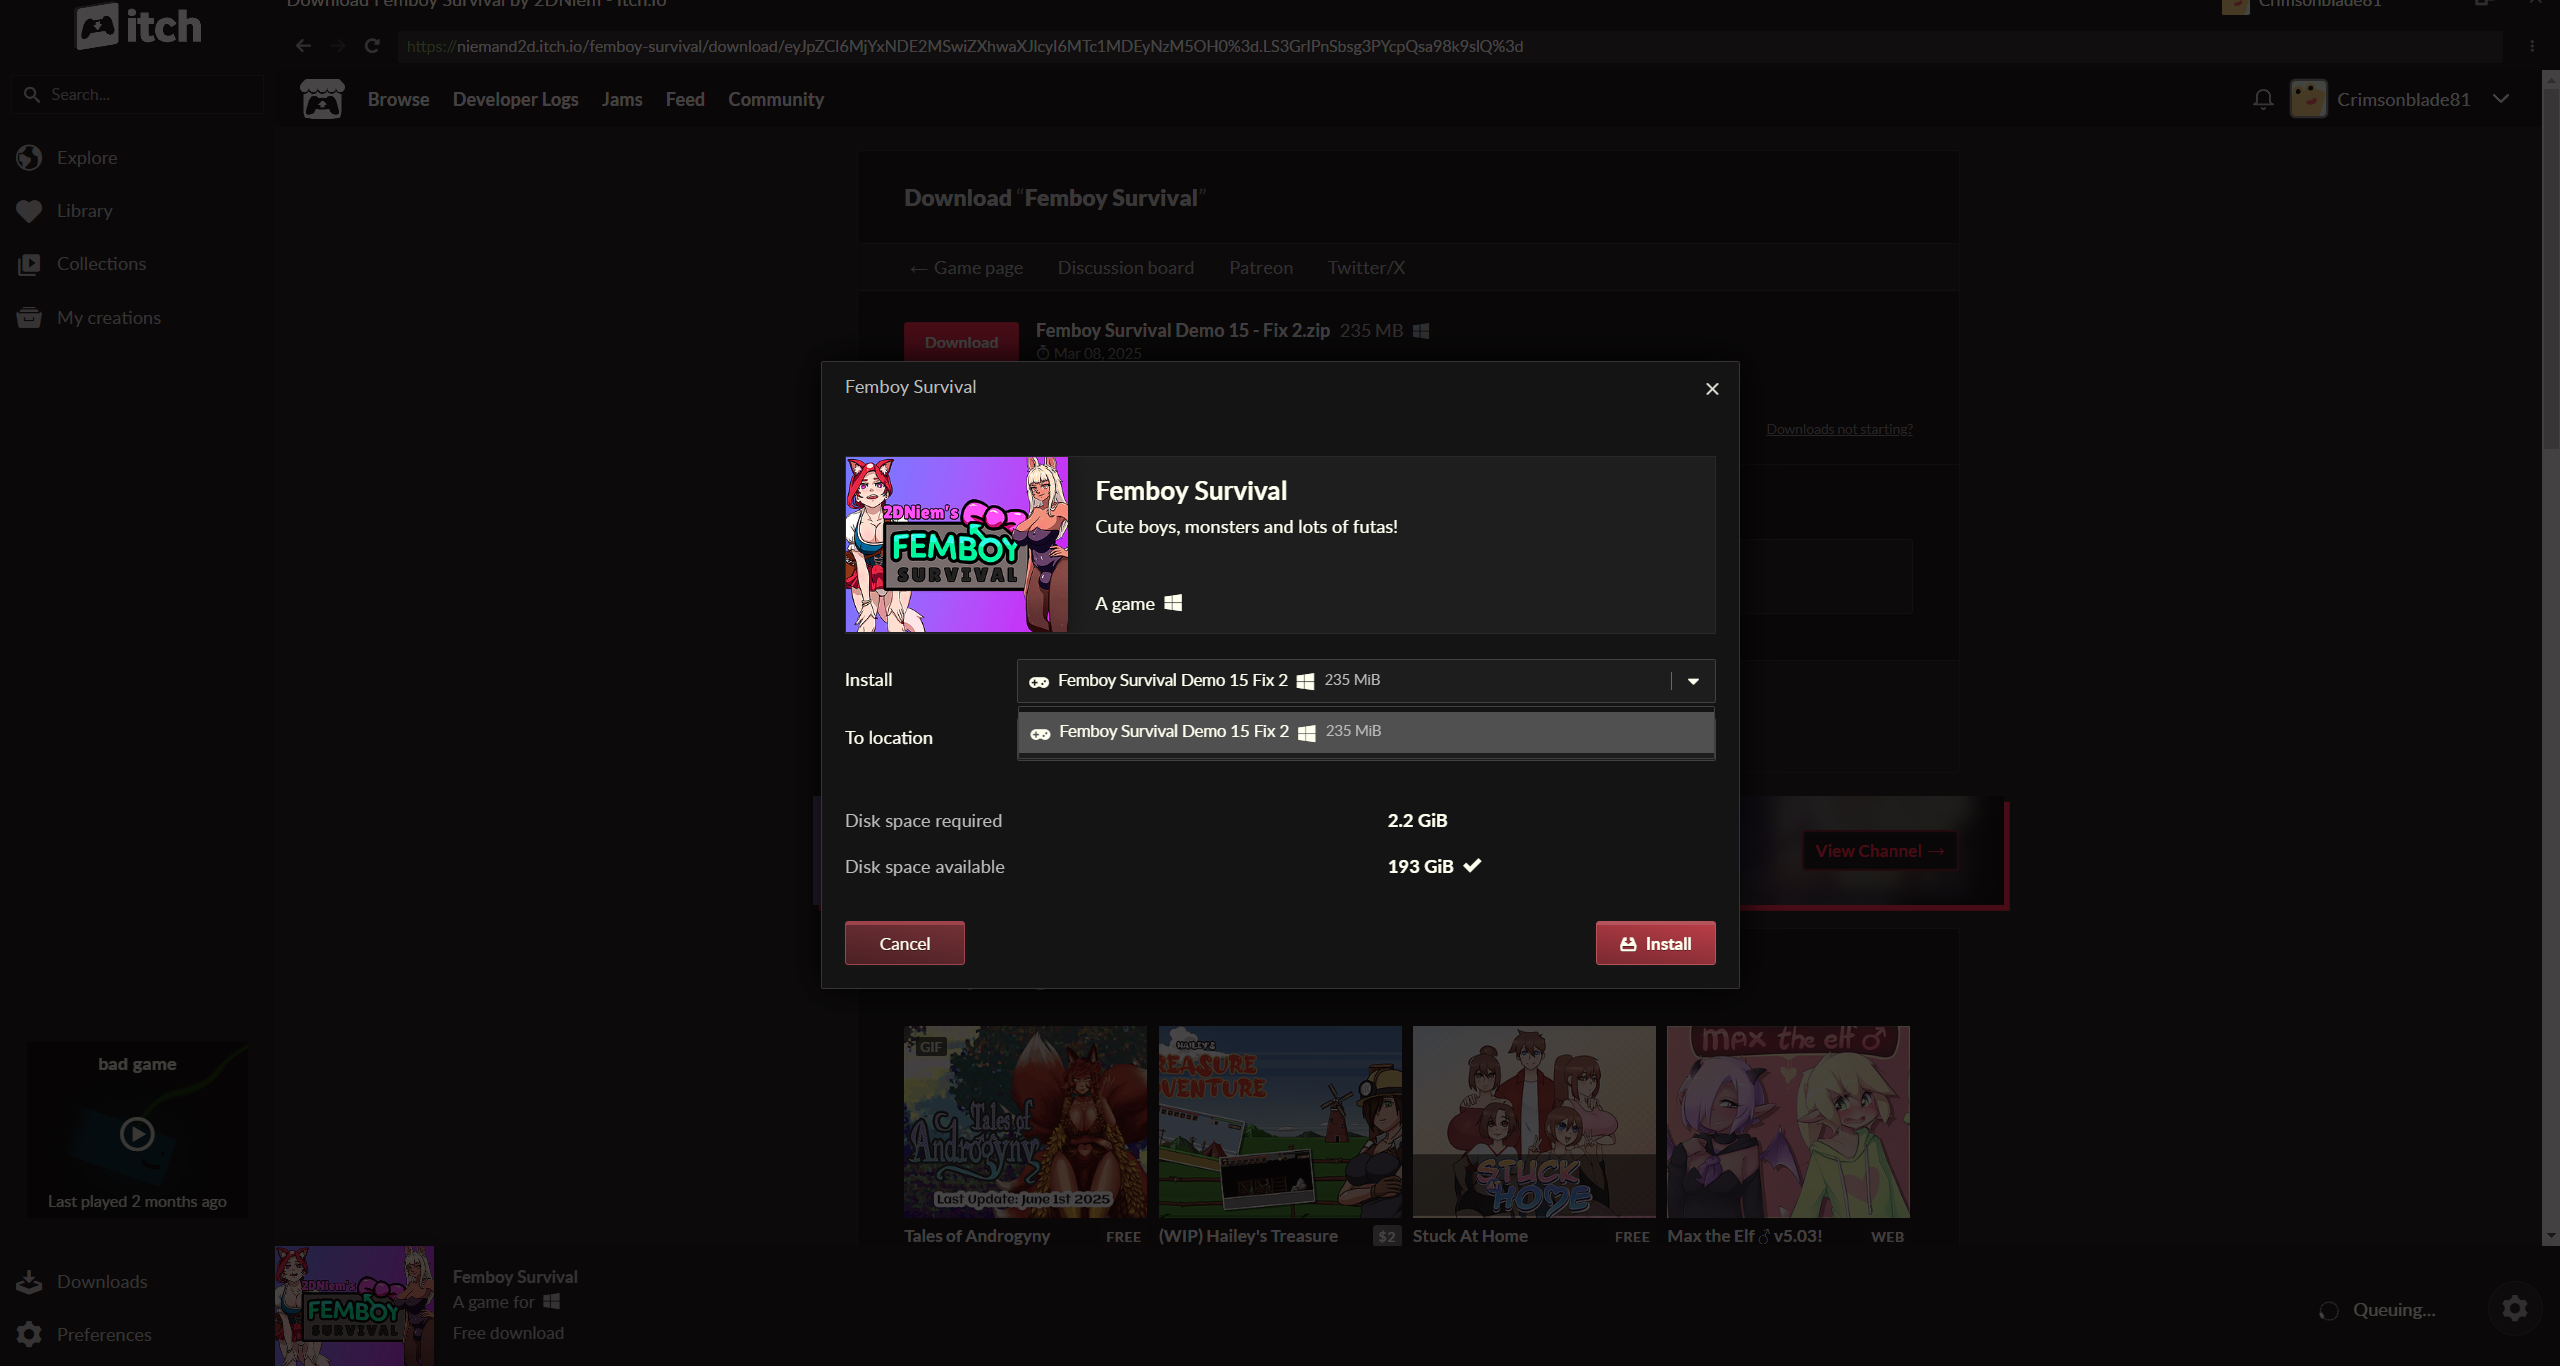Click the Queuing status indicator
Screen dimensions: 2560x1366
(2378, 1310)
